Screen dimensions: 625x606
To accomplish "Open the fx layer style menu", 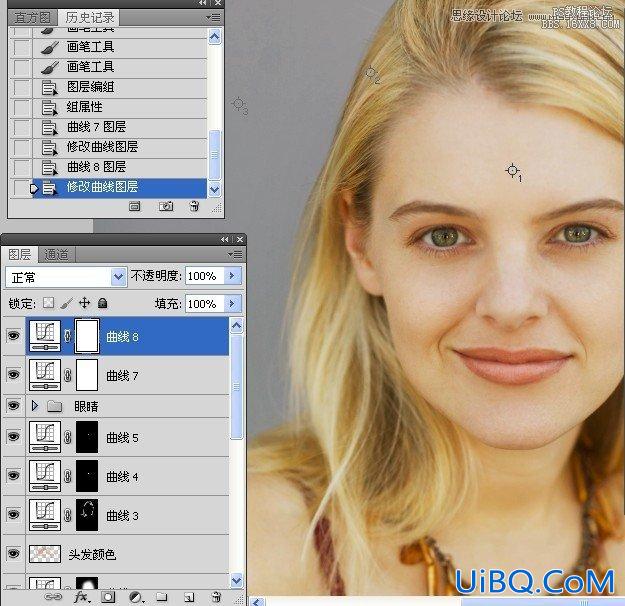I will point(81,597).
